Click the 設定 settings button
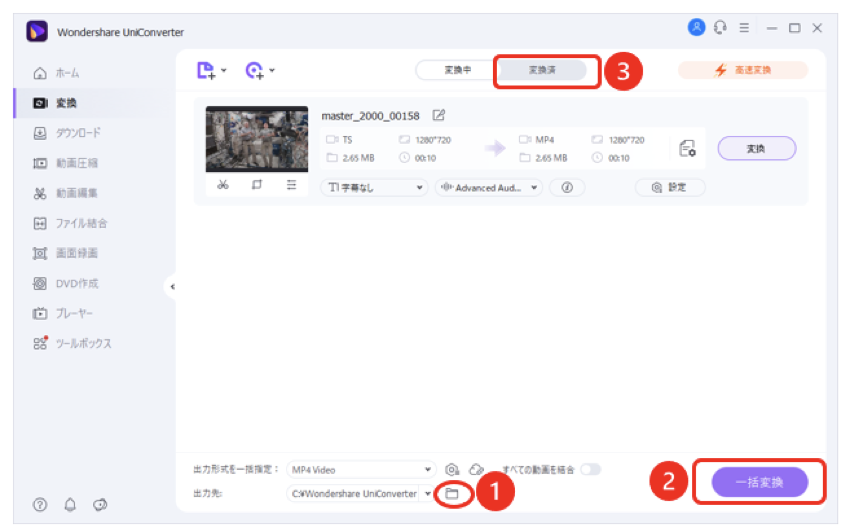850x532 pixels. click(670, 188)
